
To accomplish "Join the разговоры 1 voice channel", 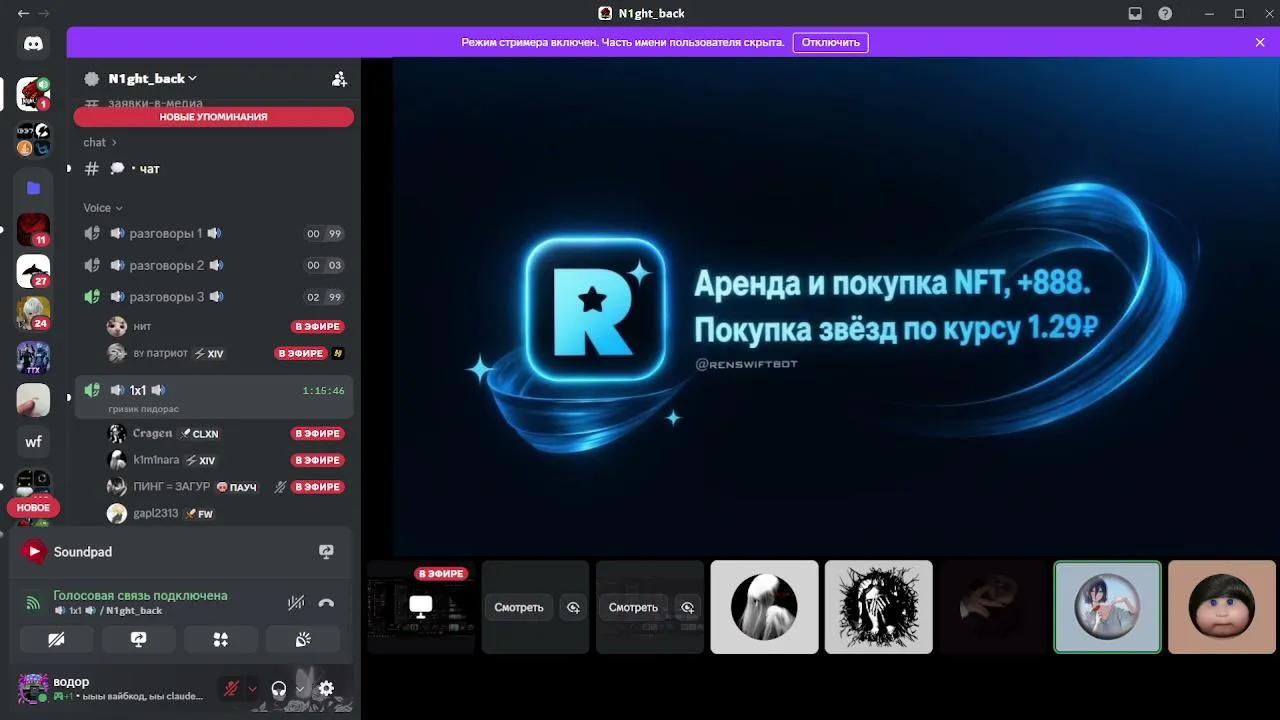I will pos(214,233).
